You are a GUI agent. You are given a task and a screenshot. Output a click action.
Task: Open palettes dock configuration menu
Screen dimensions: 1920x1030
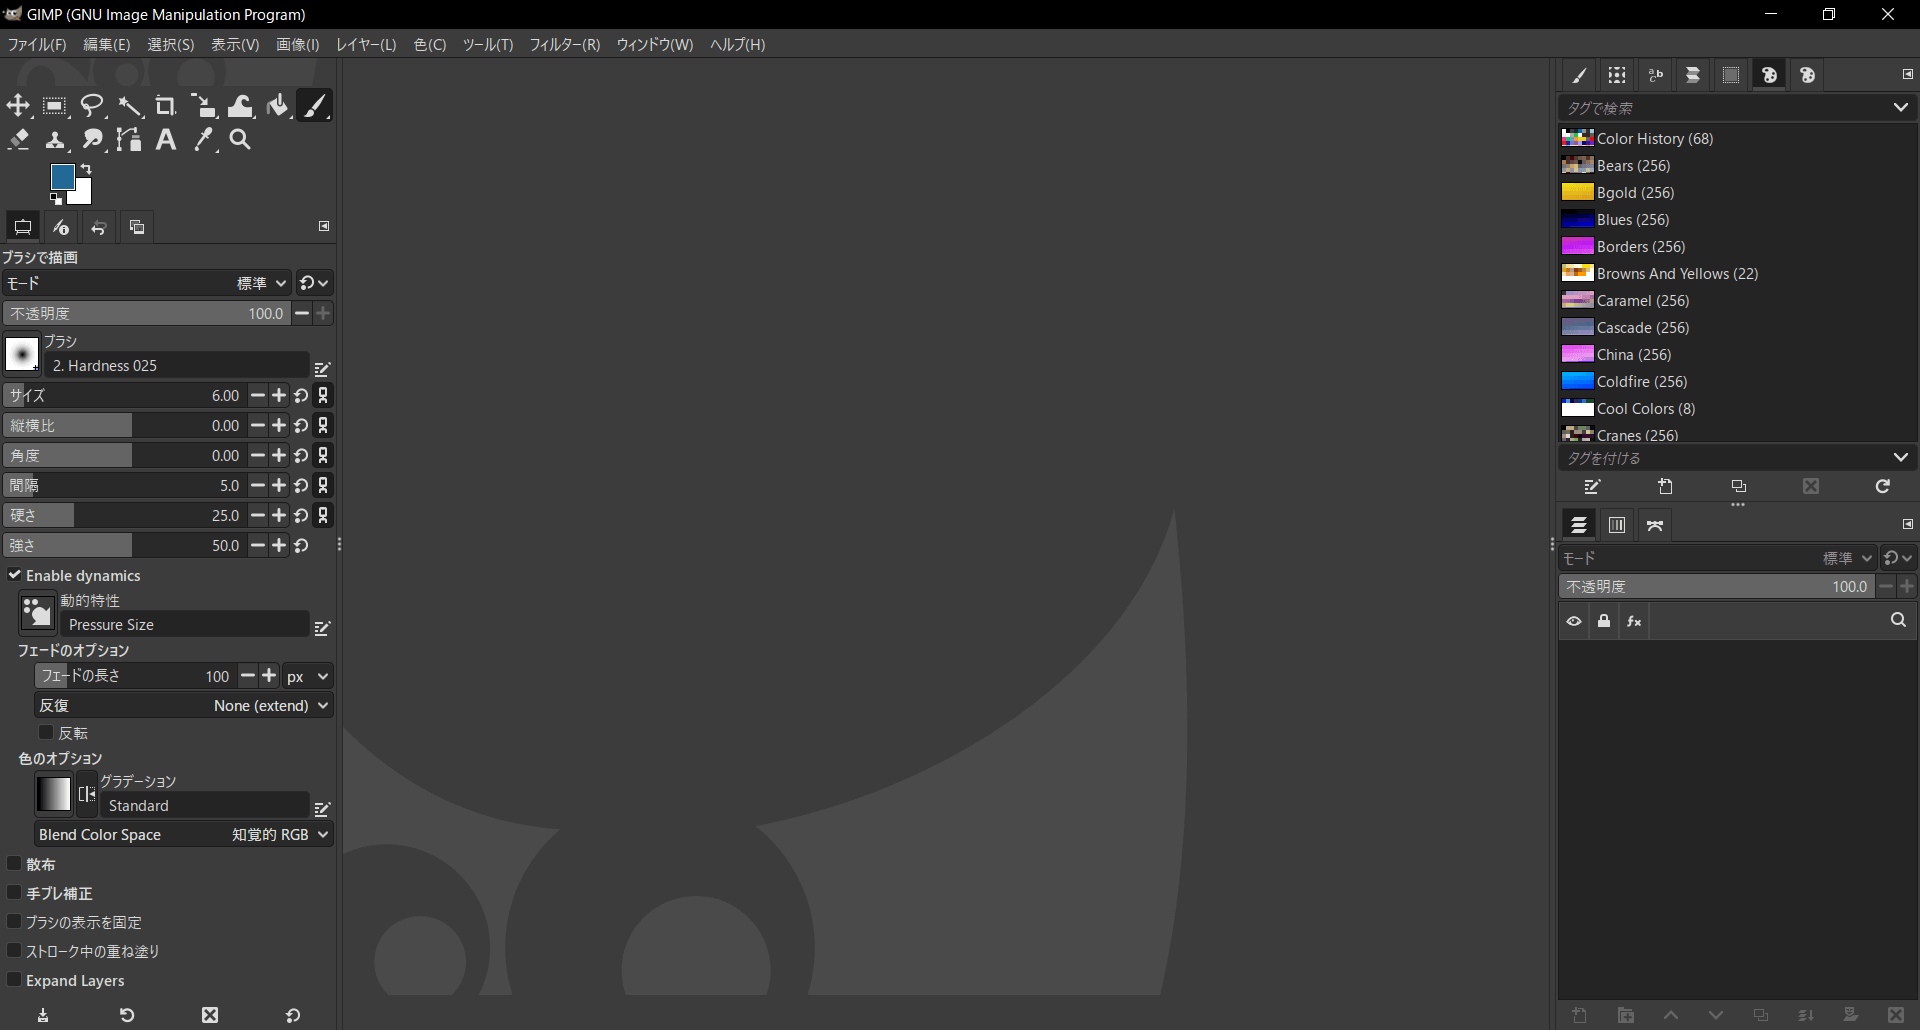[x=1907, y=74]
